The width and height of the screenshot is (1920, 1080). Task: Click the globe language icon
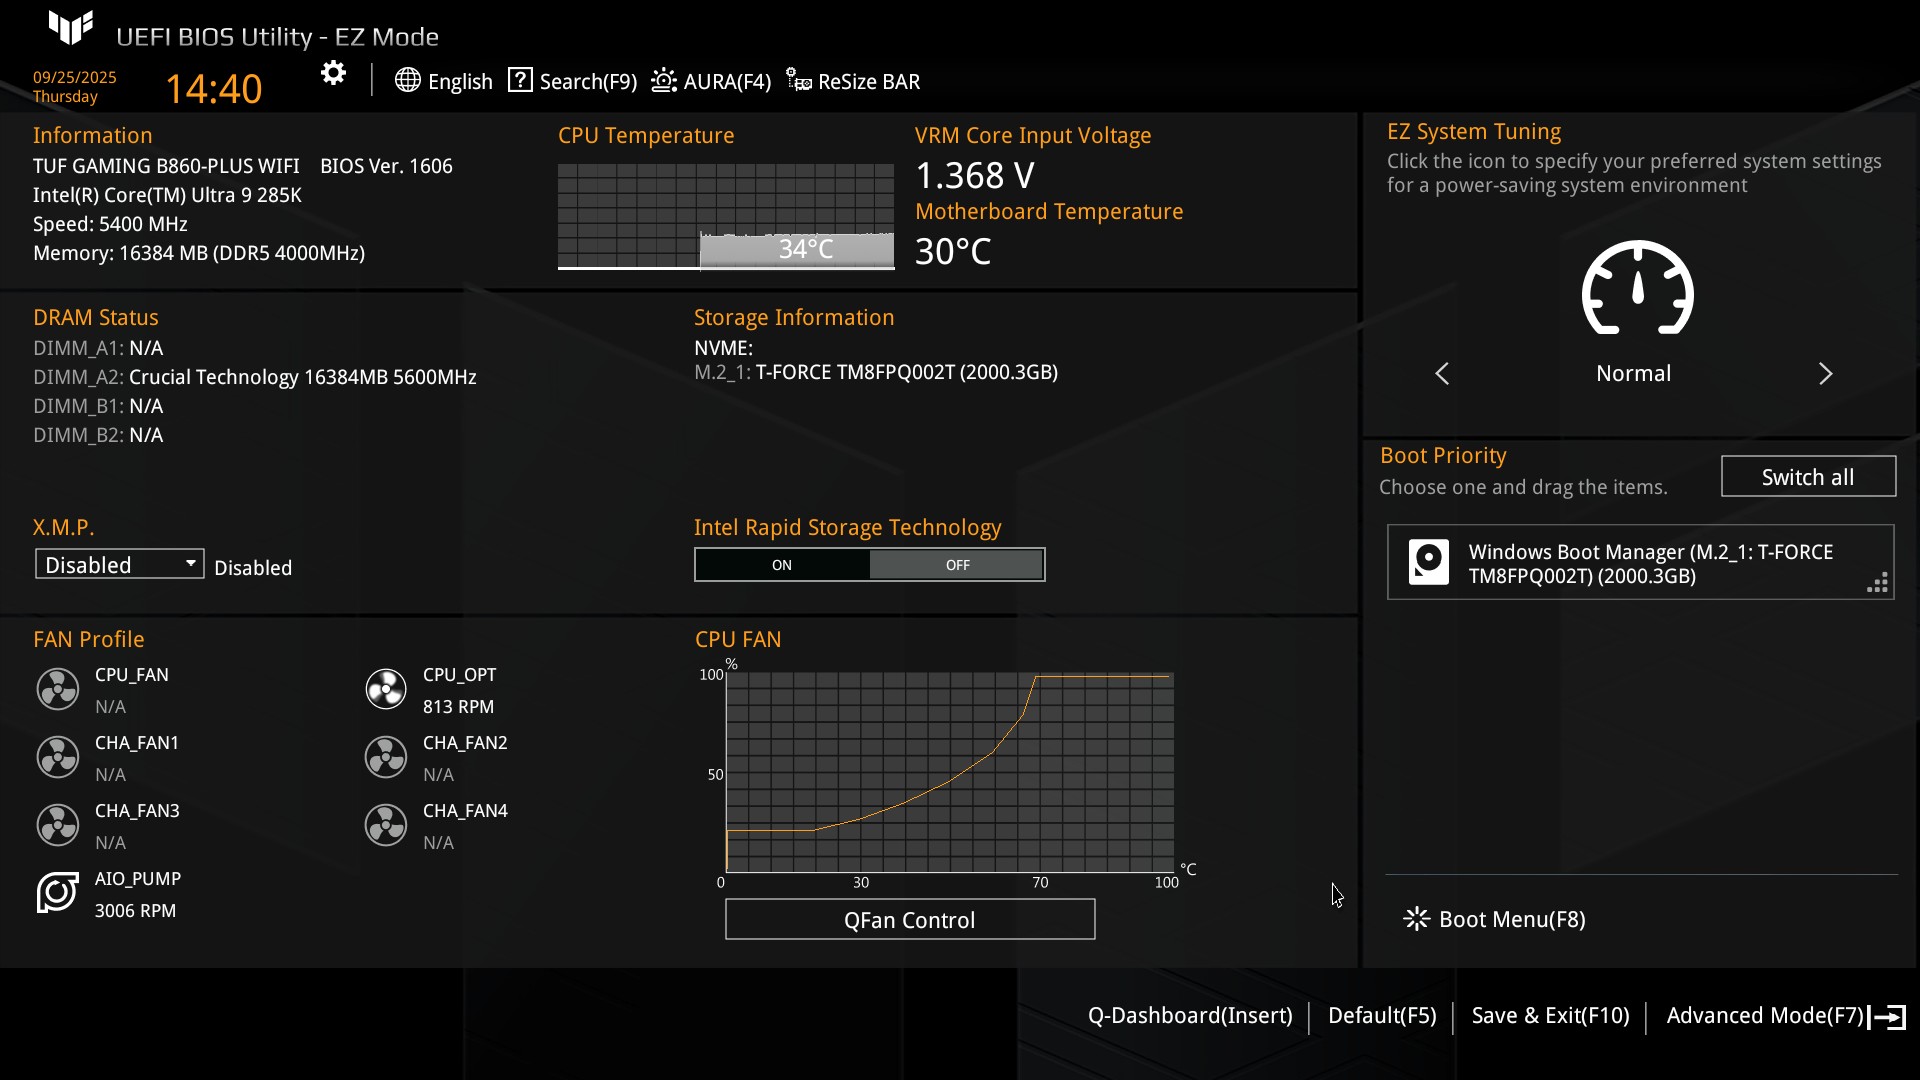407,80
